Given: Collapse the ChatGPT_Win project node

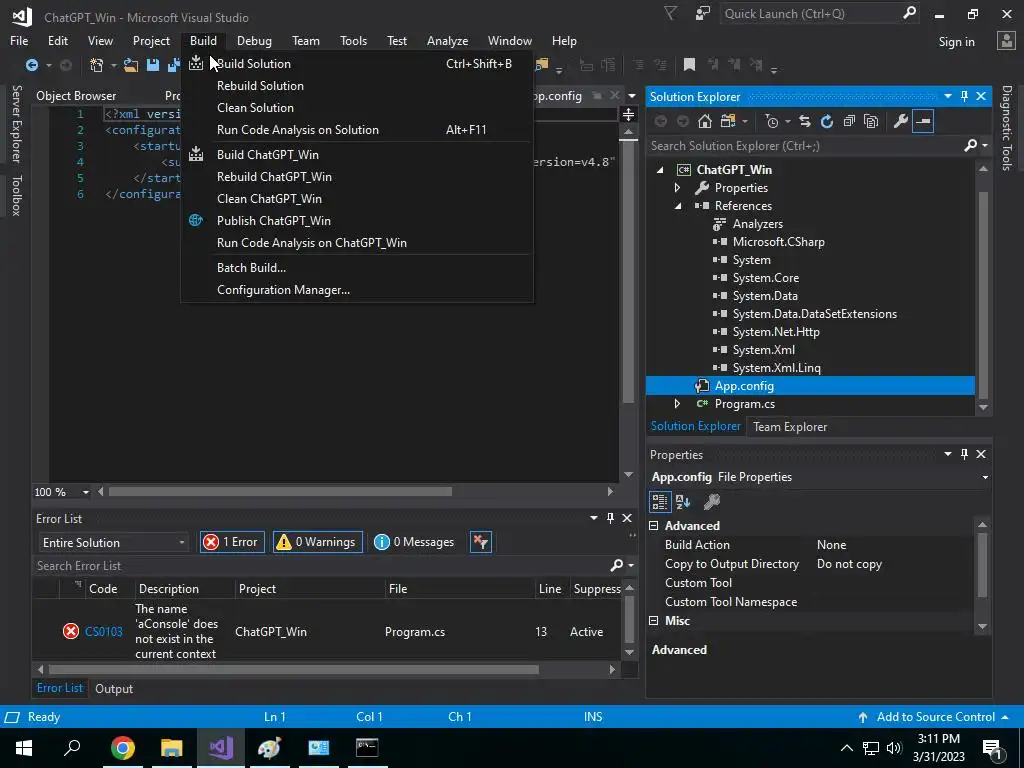Looking at the screenshot, I should pyautogui.click(x=660, y=170).
